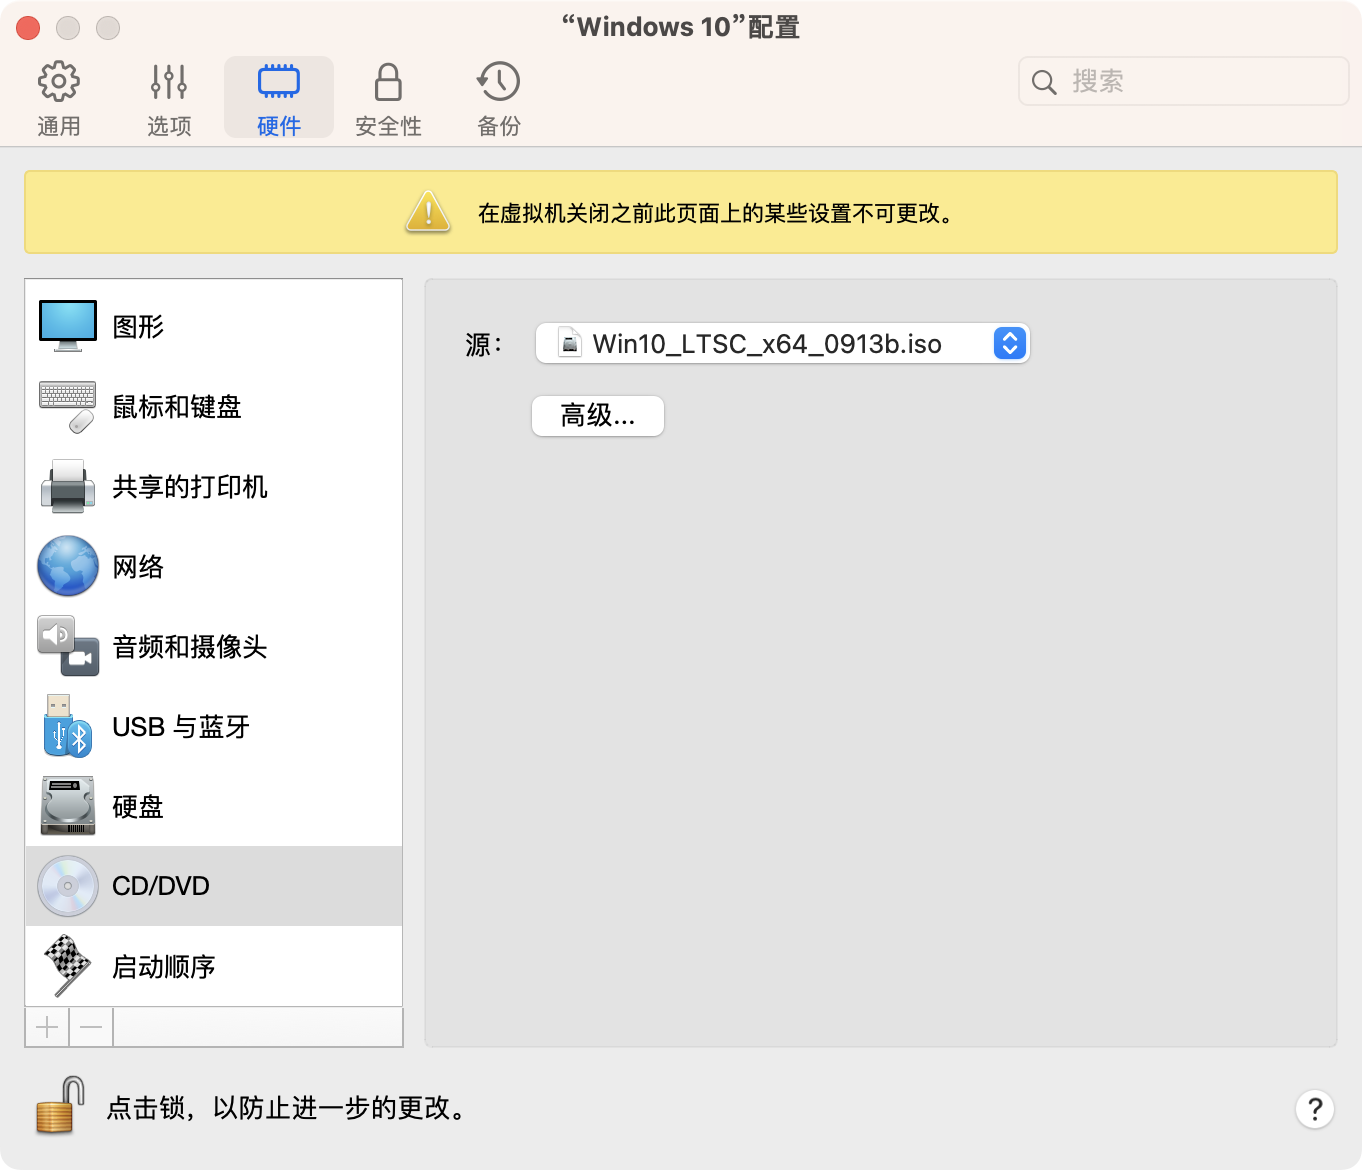1362x1170 pixels.
Task: Open the 安全性 security tab
Action: click(388, 98)
